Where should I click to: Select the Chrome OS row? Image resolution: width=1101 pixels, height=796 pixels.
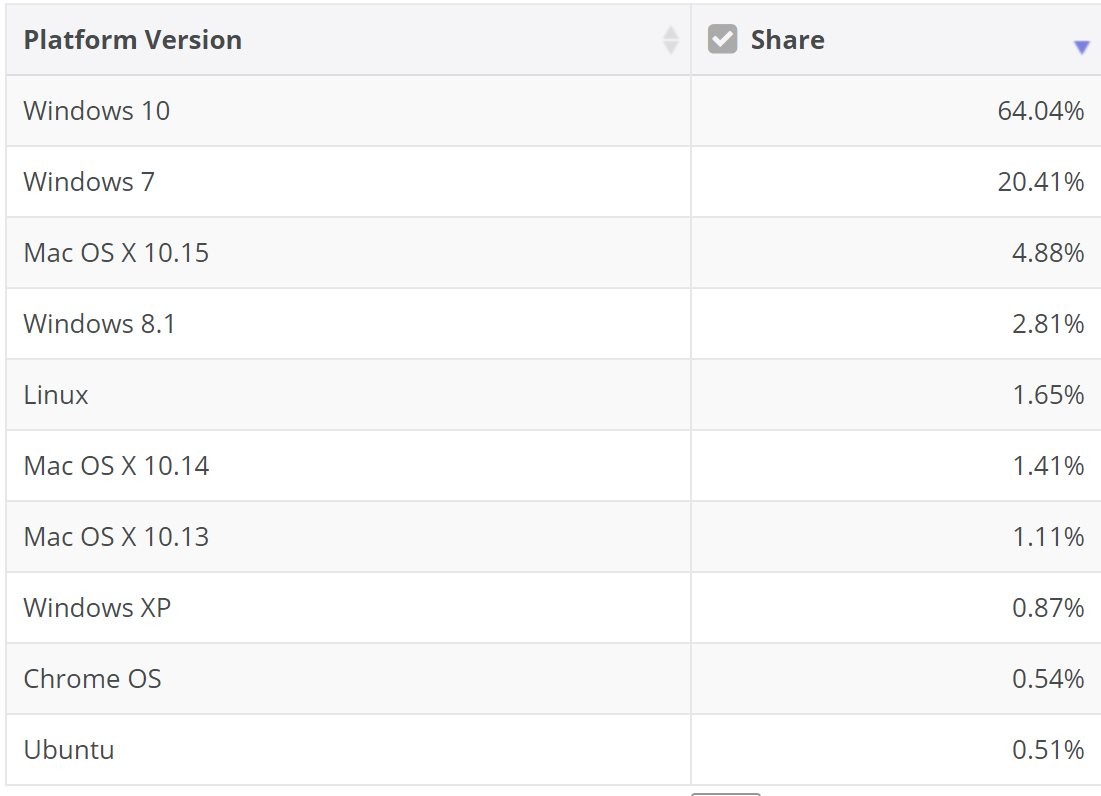[x=553, y=678]
